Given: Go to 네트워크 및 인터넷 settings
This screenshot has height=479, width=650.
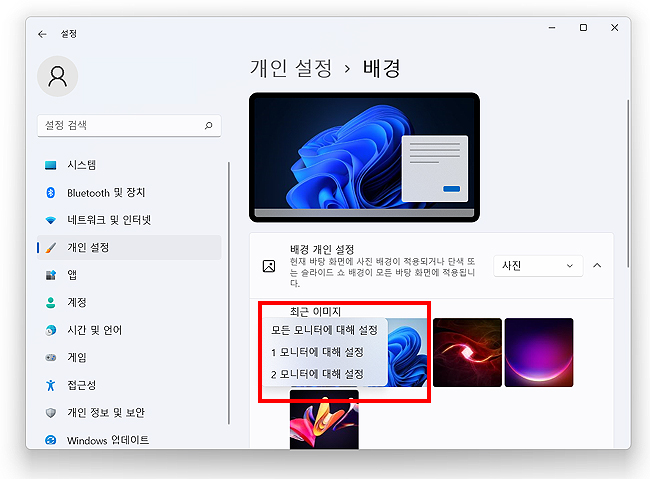Looking at the screenshot, I should [129, 220].
